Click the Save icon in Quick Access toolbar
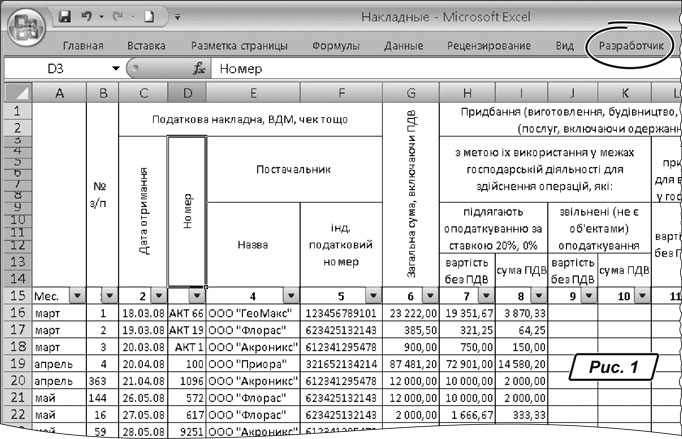The width and height of the screenshot is (682, 439). point(65,17)
